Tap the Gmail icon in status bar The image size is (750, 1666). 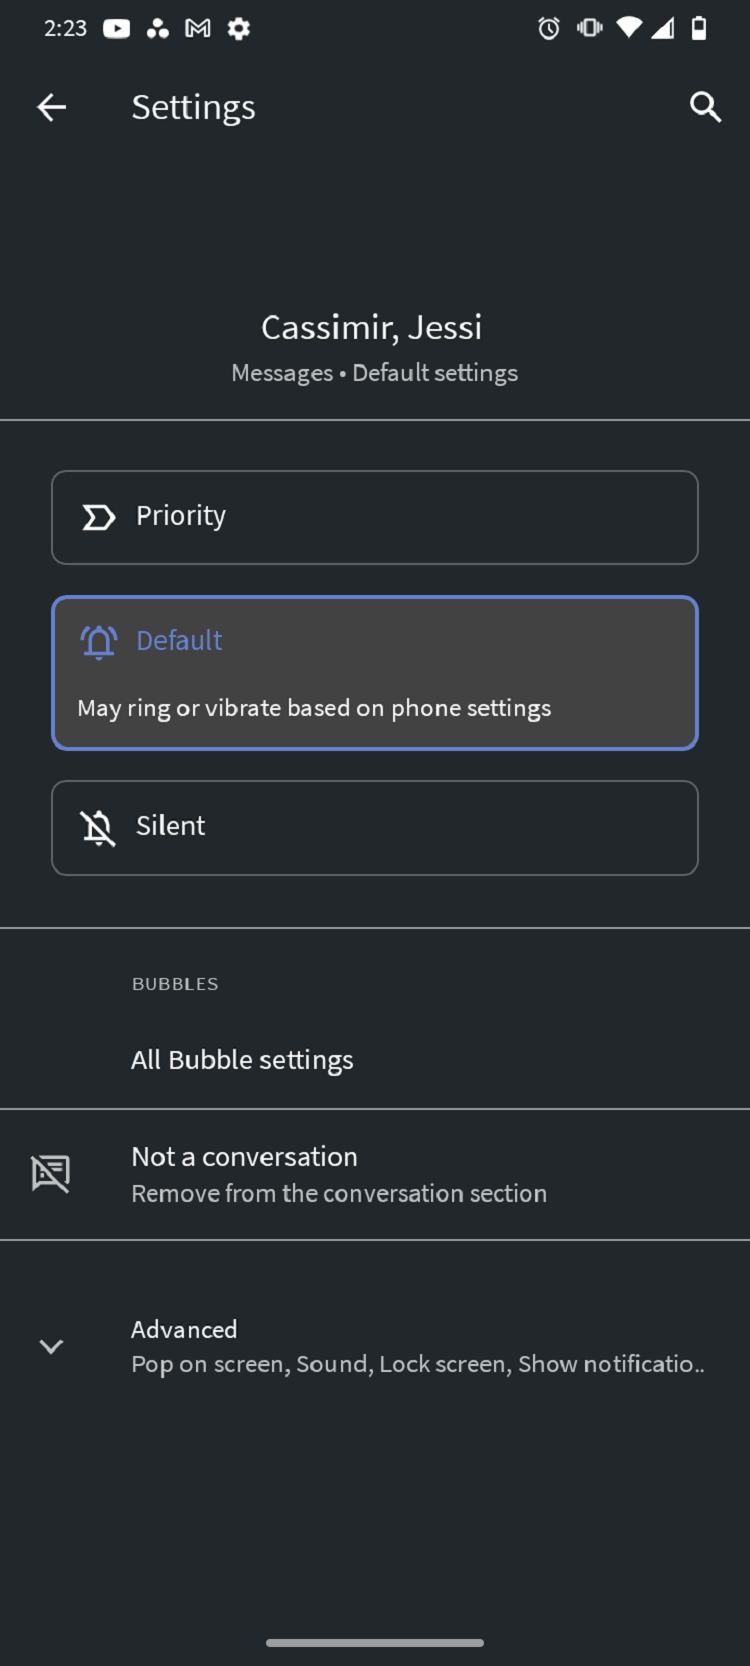pyautogui.click(x=197, y=29)
